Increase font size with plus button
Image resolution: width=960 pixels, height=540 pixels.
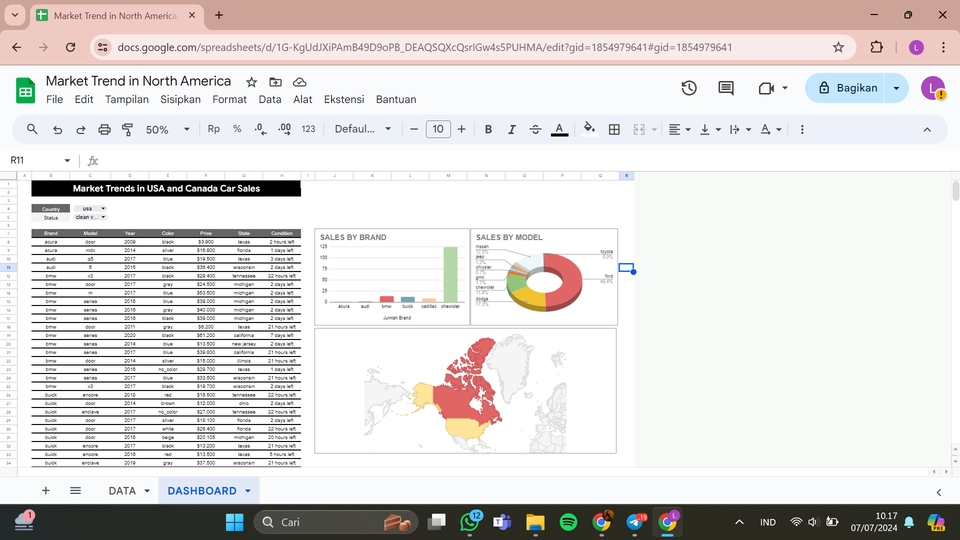(x=462, y=129)
